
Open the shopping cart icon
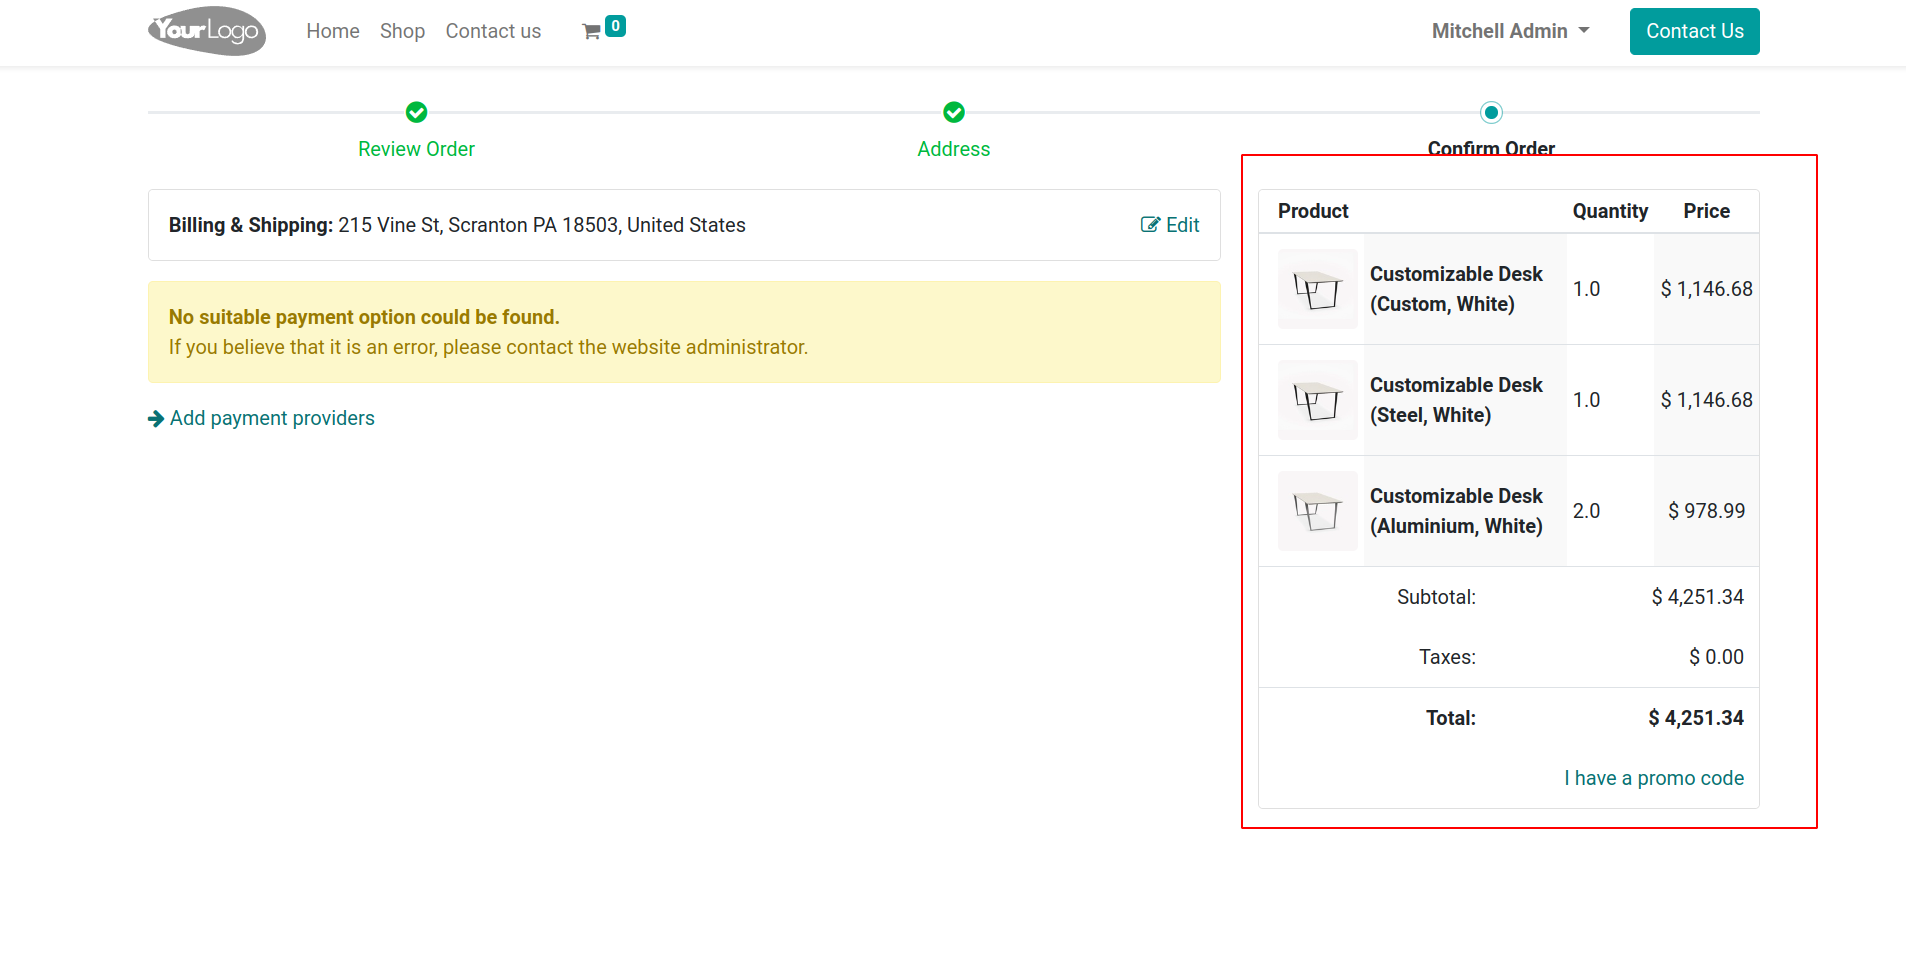(591, 32)
